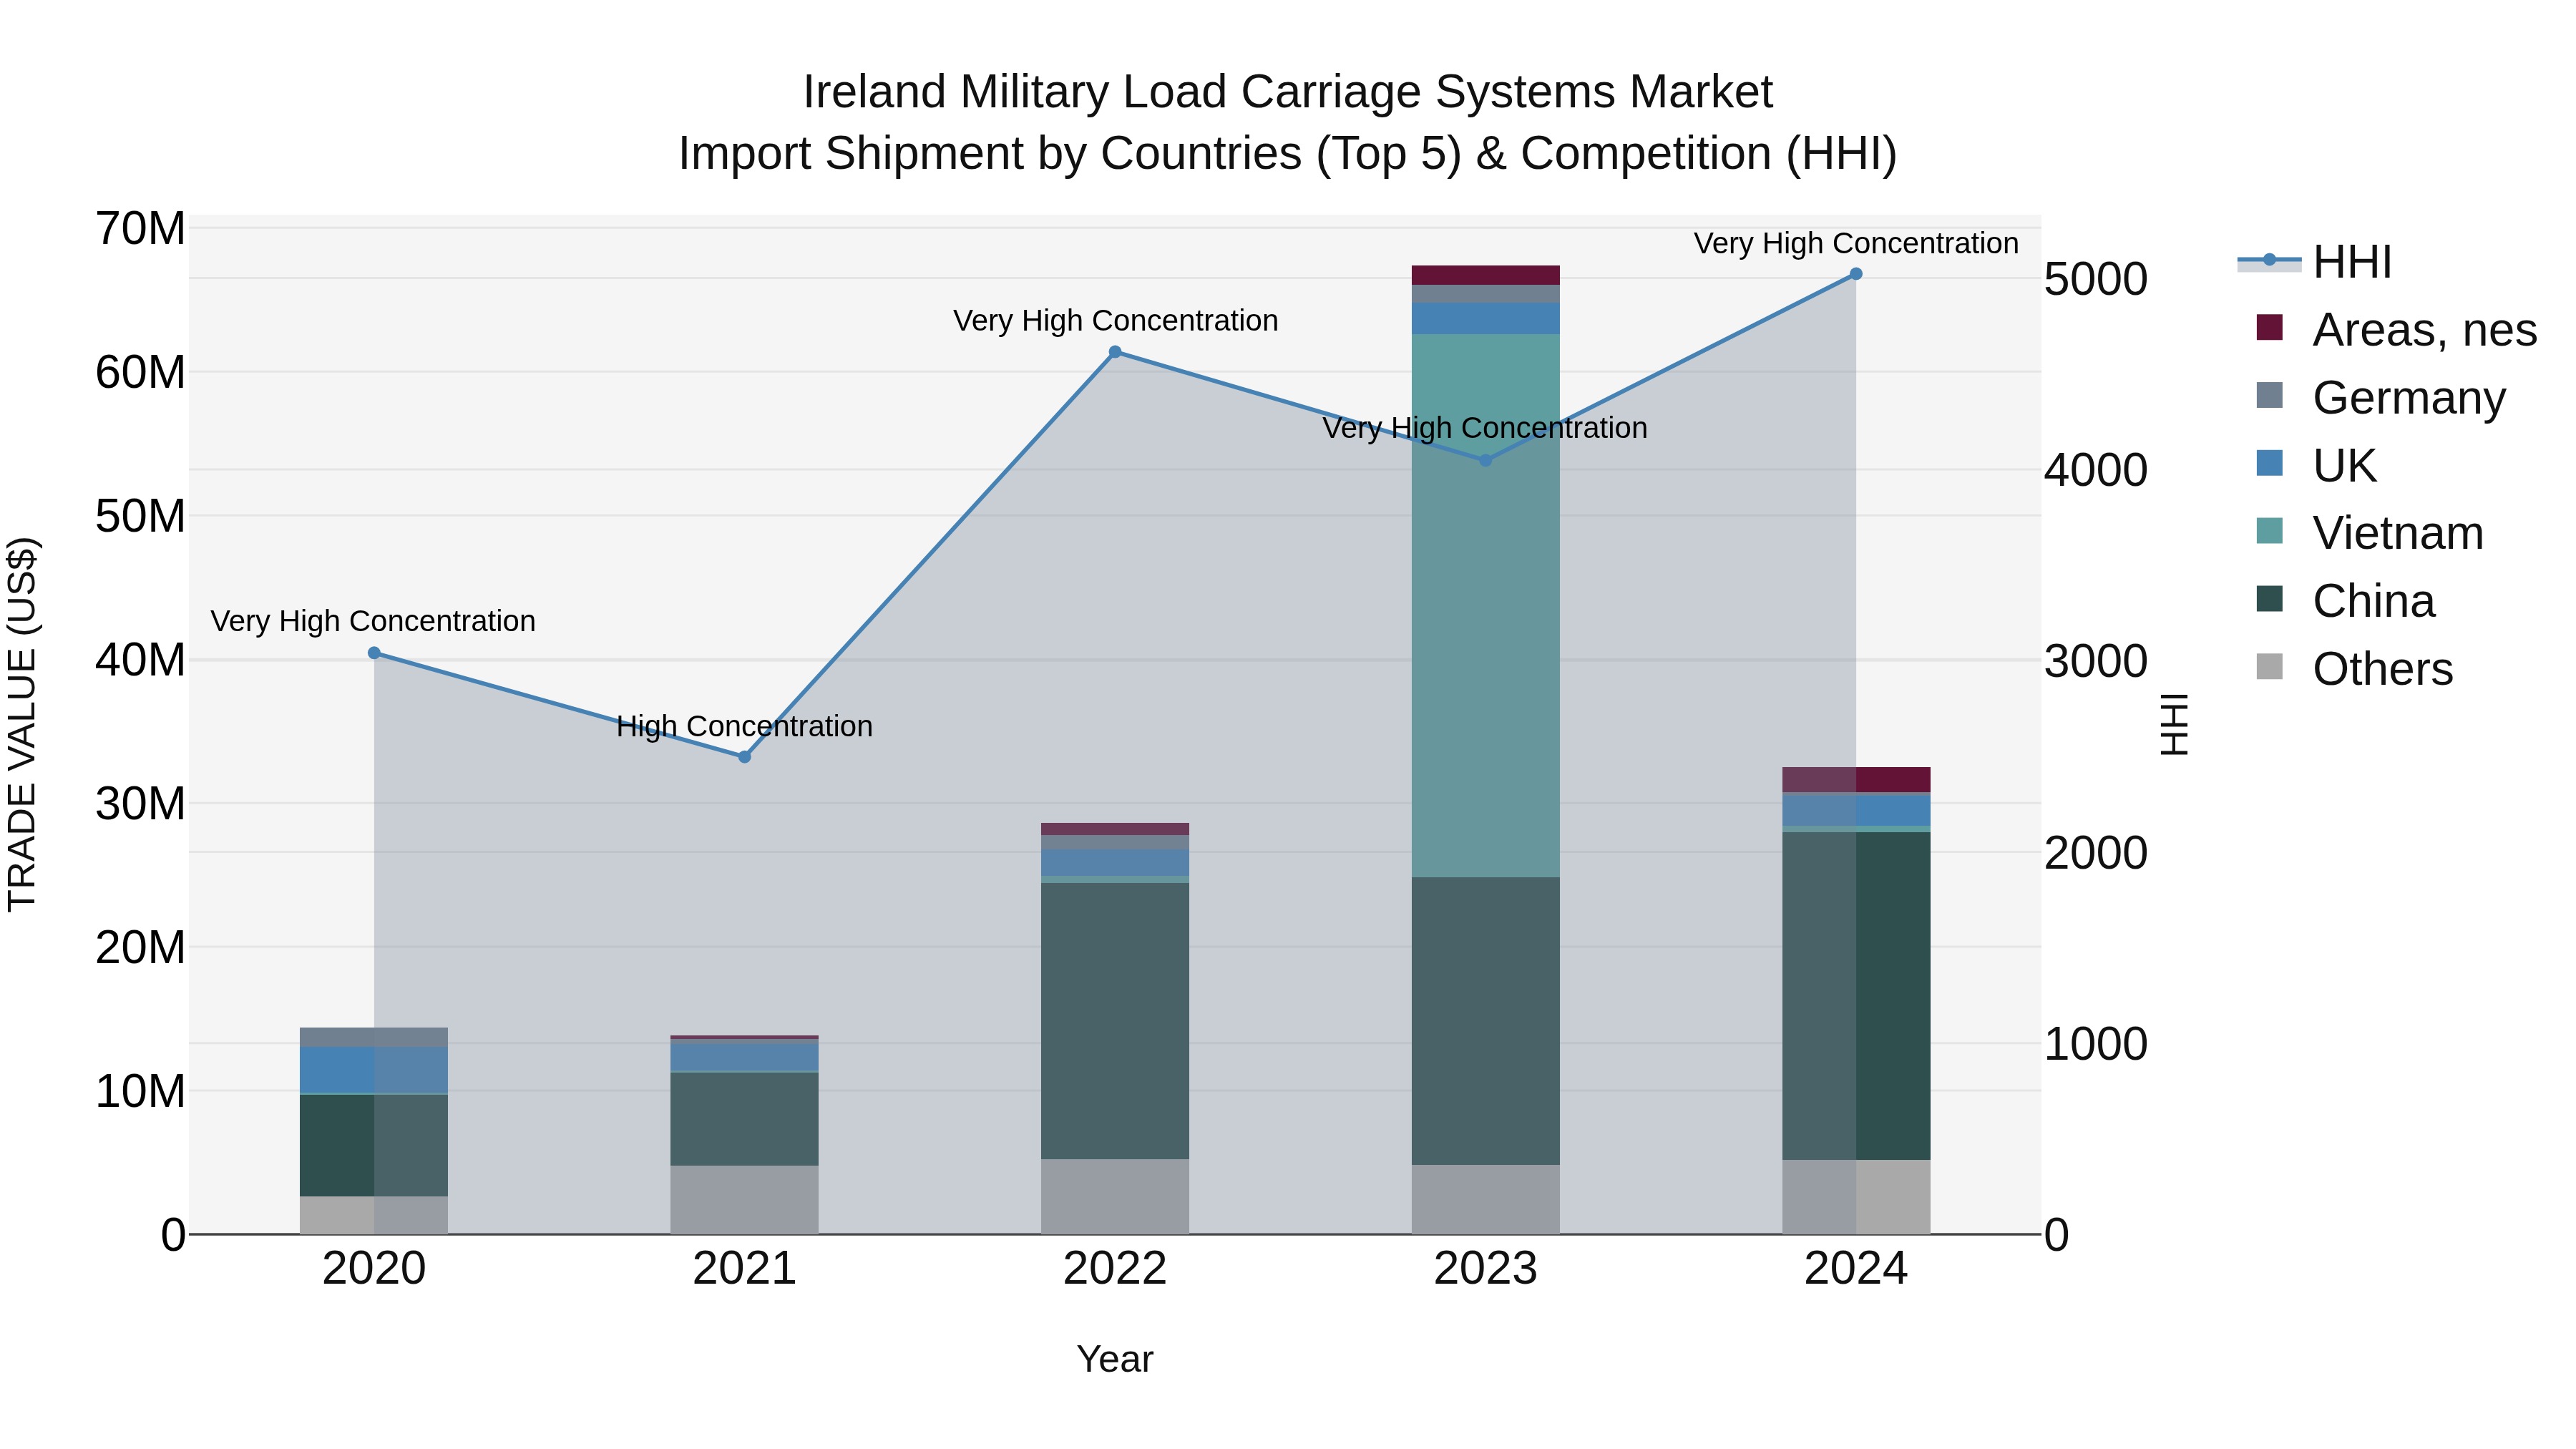Select UK segment of the 2024 bar
This screenshot has height=1449, width=2576.
(x=1856, y=811)
